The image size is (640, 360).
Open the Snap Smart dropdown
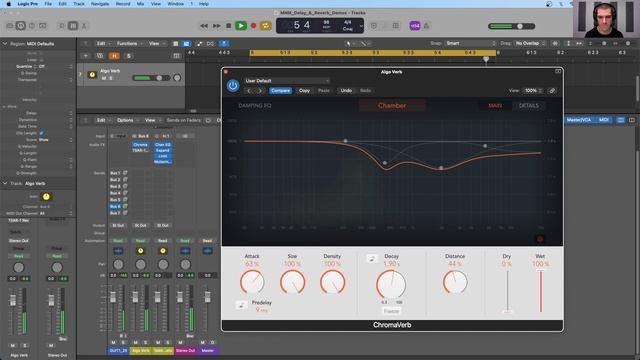click(x=471, y=43)
